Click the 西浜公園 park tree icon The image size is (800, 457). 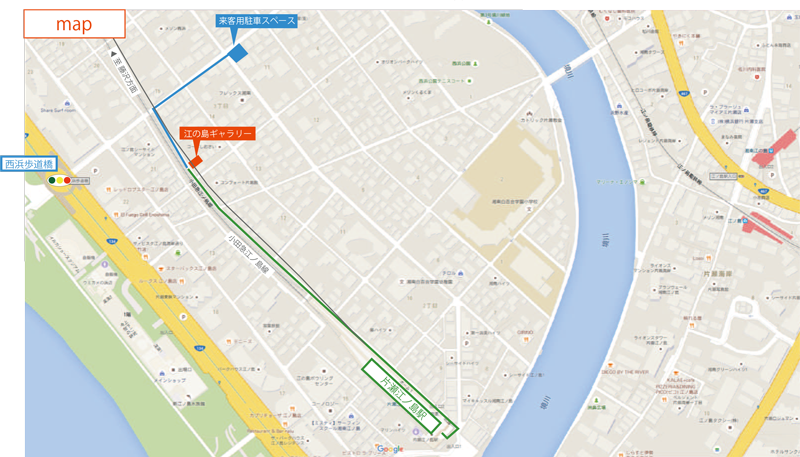coord(476,64)
